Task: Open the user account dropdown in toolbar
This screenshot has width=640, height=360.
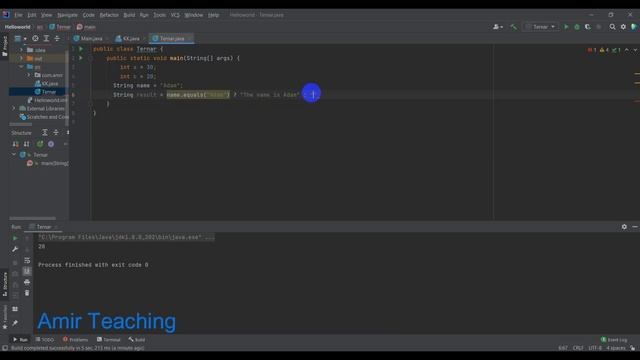Action: 498,27
